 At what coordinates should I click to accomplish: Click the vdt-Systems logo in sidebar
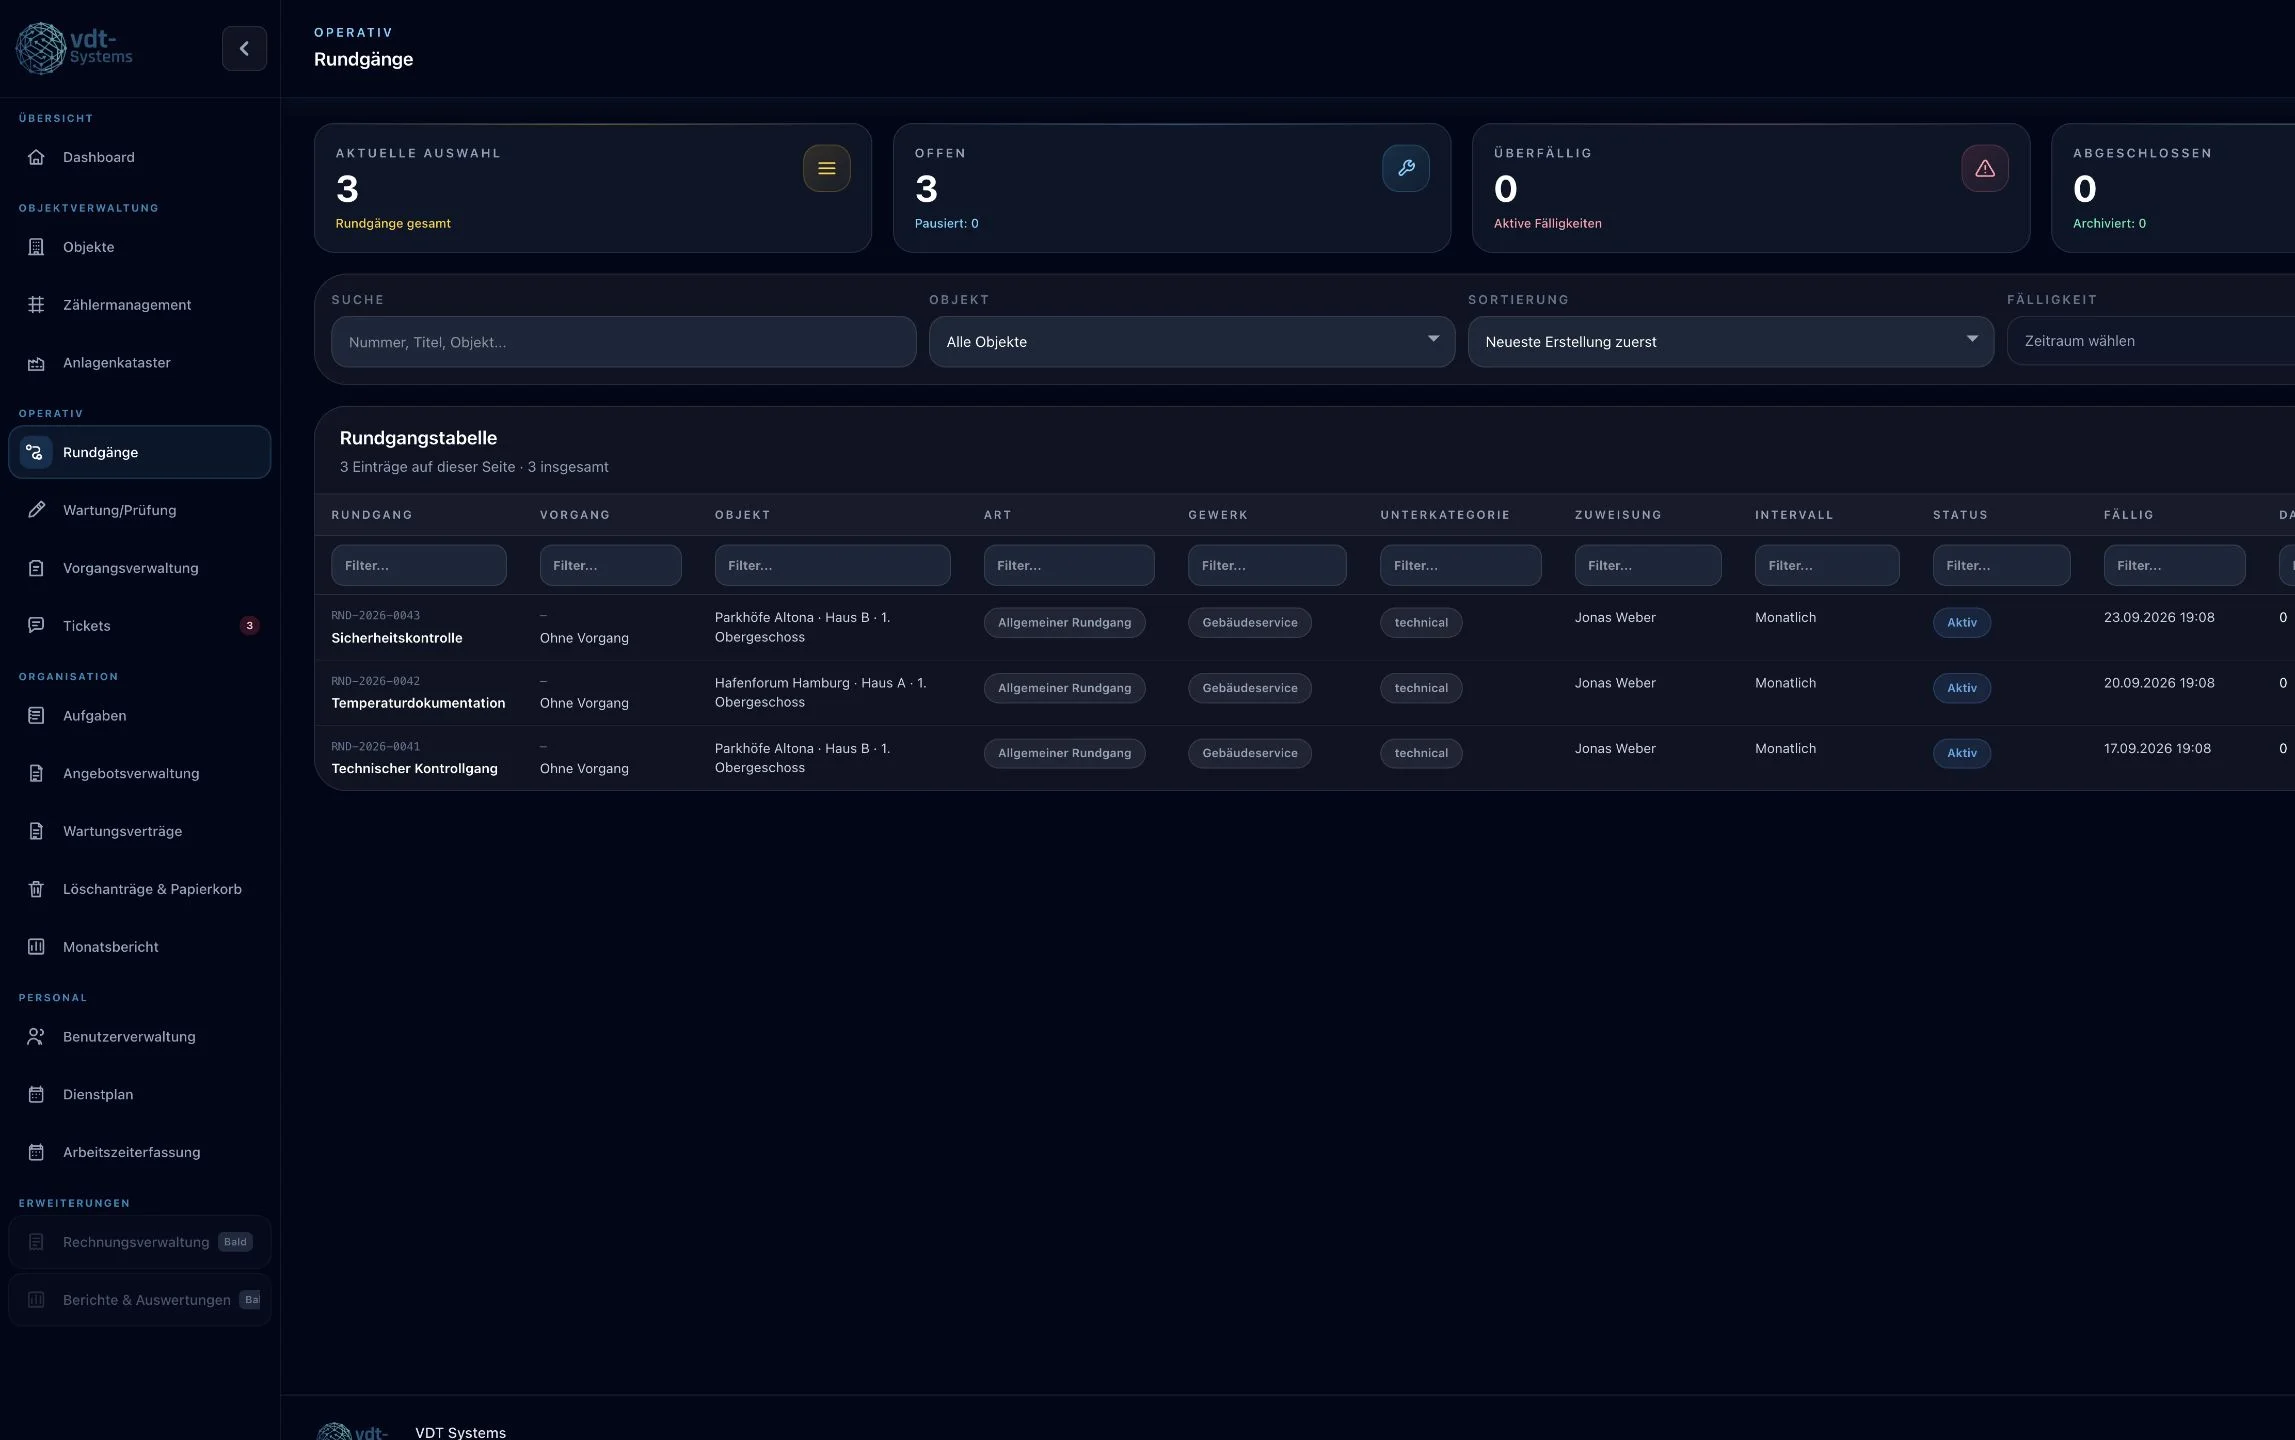click(75, 48)
